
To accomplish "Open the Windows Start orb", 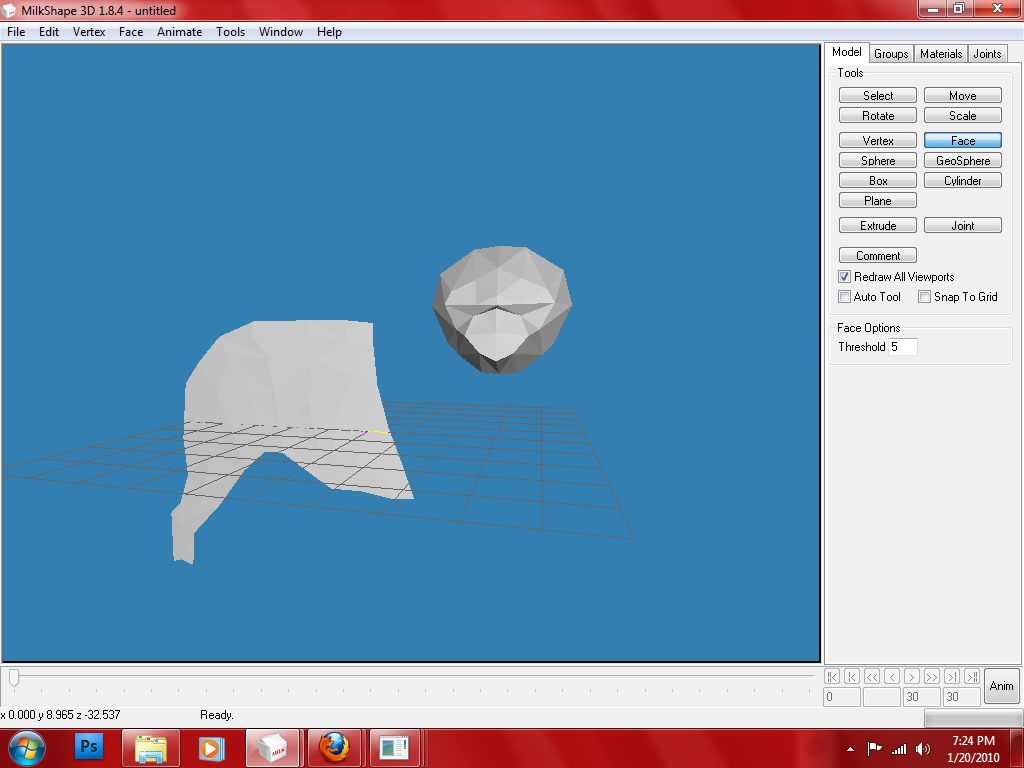I will point(27,748).
